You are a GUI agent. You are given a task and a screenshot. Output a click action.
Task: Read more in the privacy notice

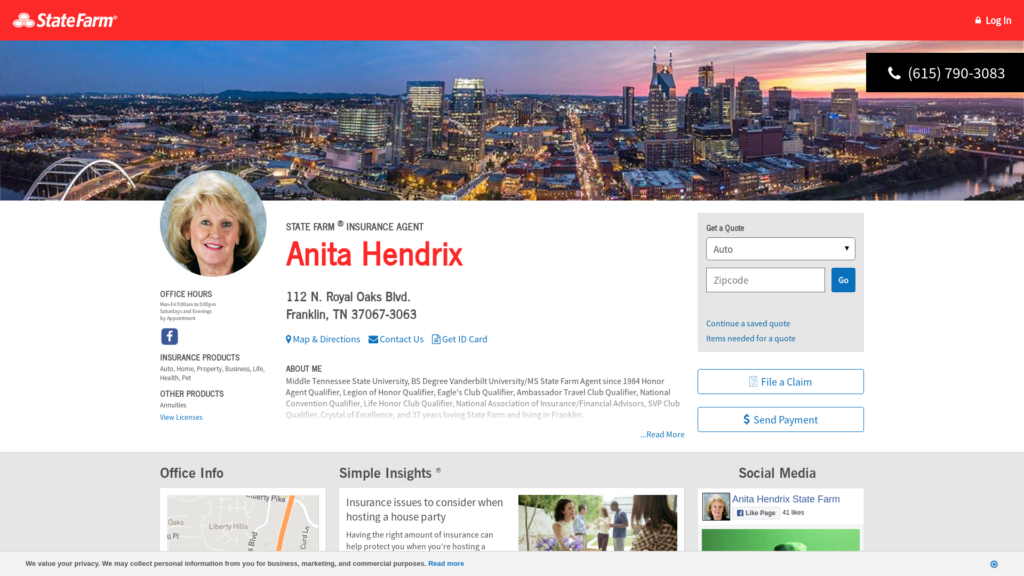click(446, 564)
